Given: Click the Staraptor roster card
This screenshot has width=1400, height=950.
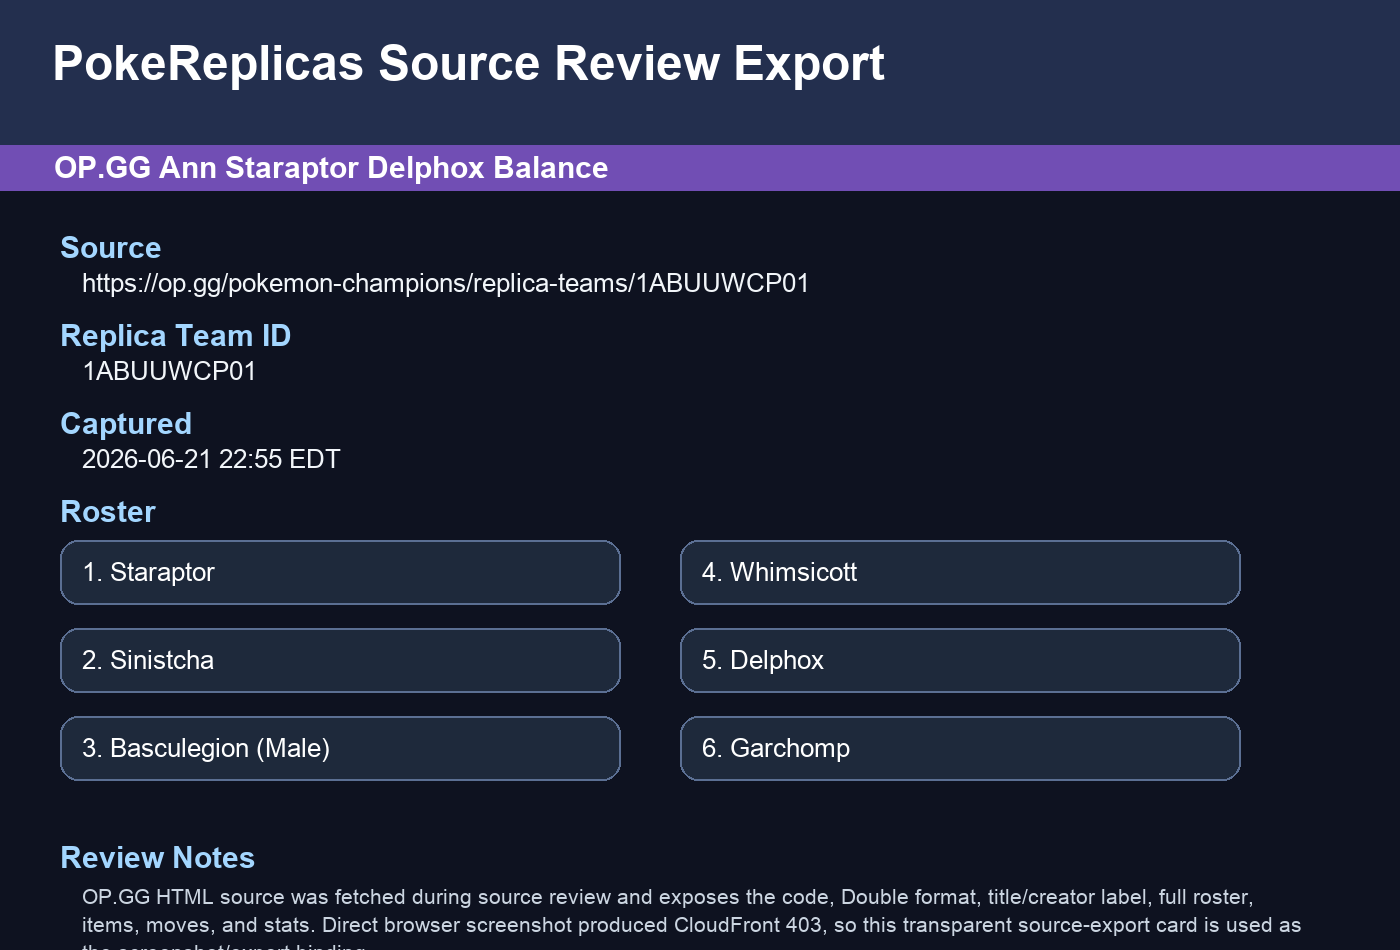Looking at the screenshot, I should [x=340, y=572].
